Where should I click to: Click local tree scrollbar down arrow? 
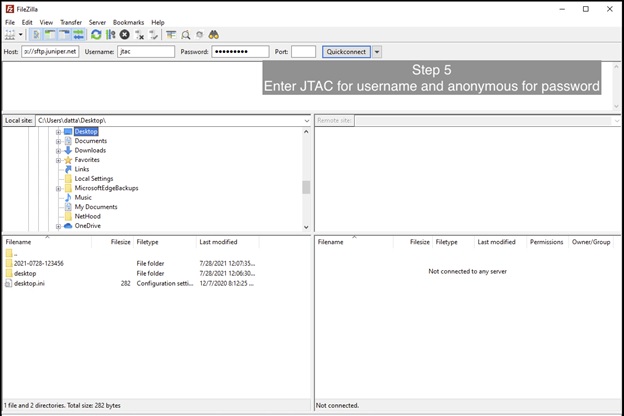[x=306, y=227]
